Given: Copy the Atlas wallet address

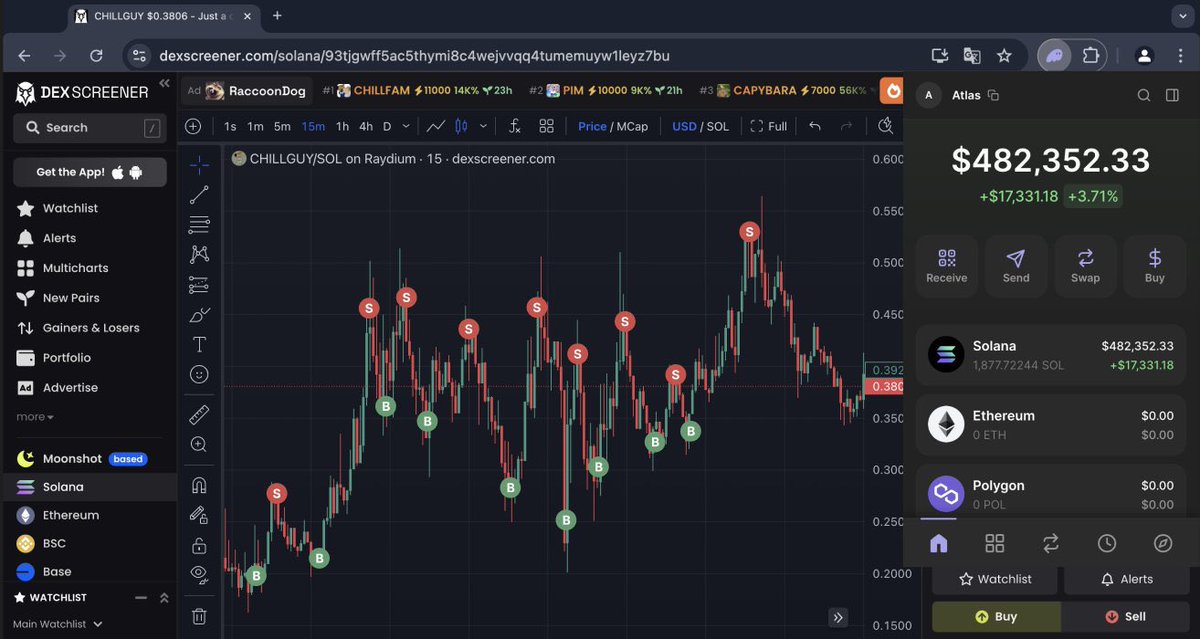Looking at the screenshot, I should [x=993, y=95].
